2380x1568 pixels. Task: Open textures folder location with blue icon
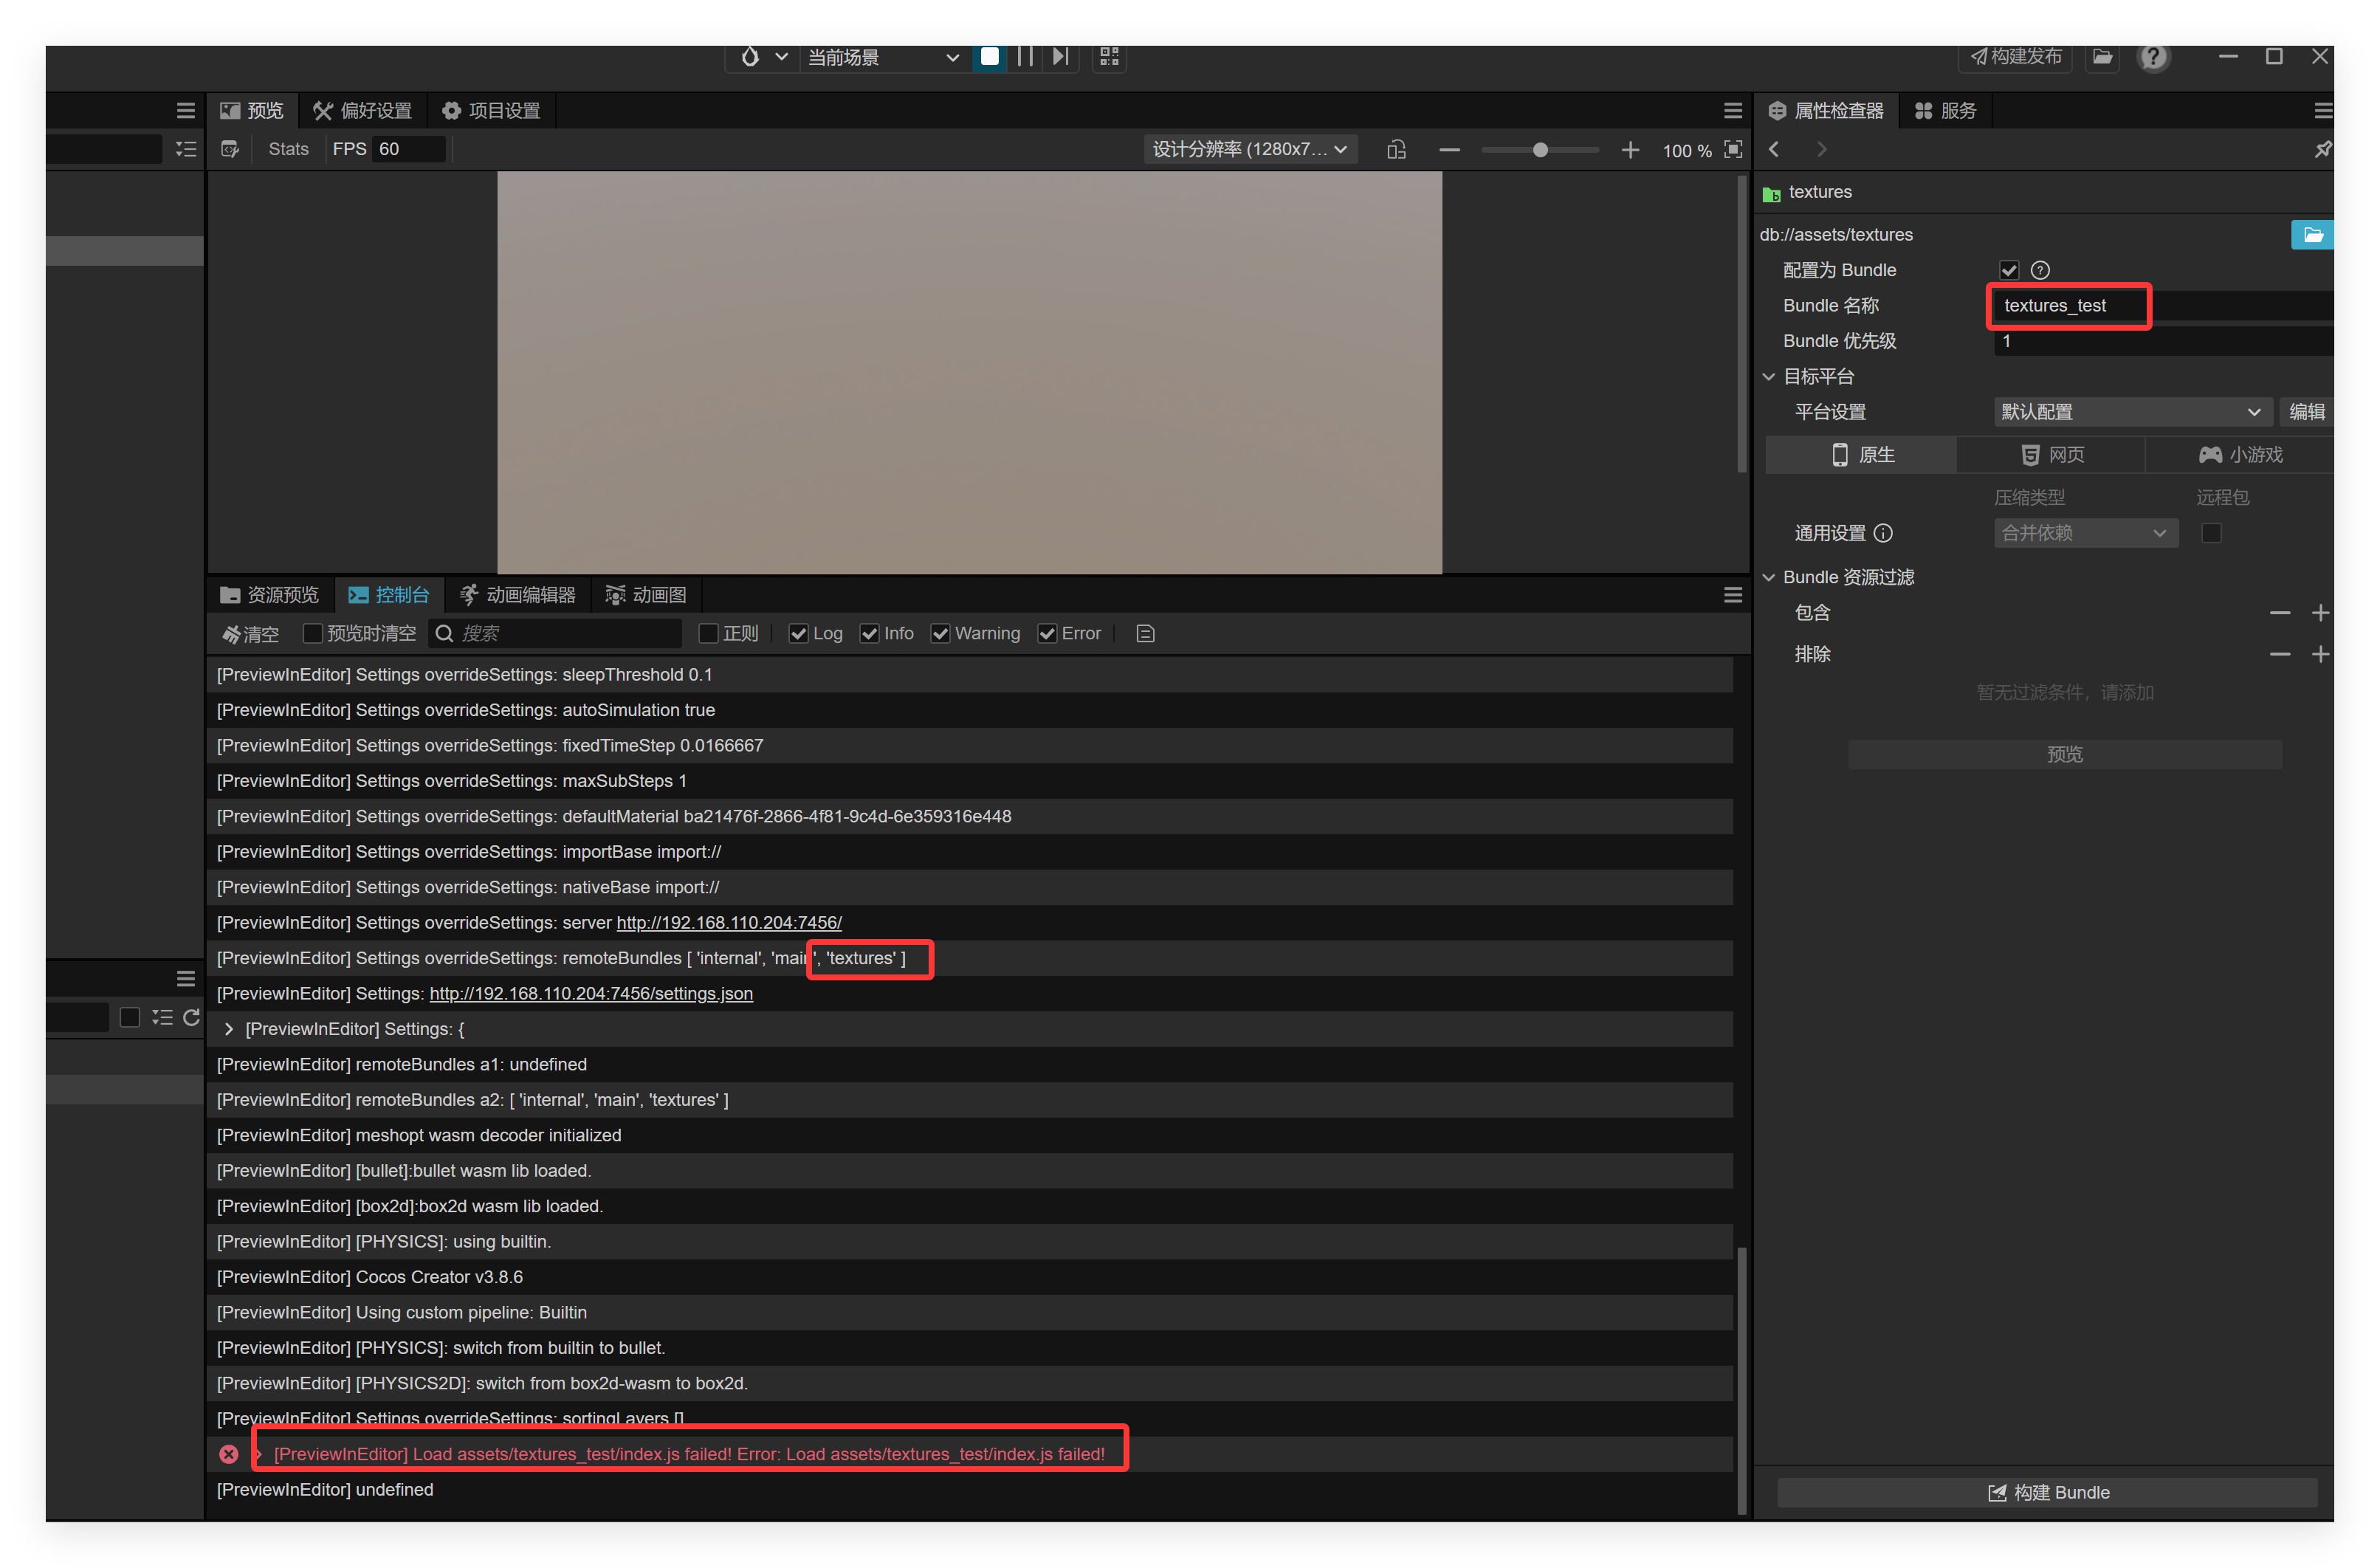pyautogui.click(x=2312, y=235)
